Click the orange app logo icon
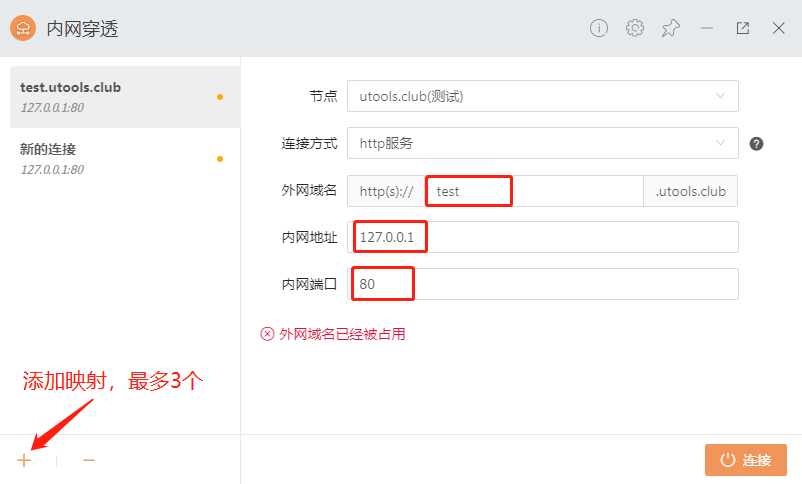 coord(23,28)
